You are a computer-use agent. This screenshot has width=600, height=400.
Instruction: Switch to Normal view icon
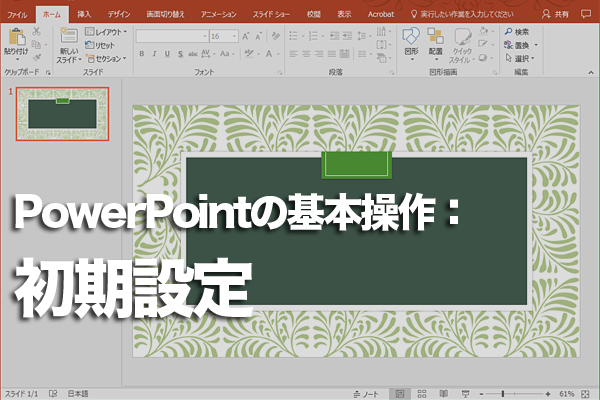399,394
